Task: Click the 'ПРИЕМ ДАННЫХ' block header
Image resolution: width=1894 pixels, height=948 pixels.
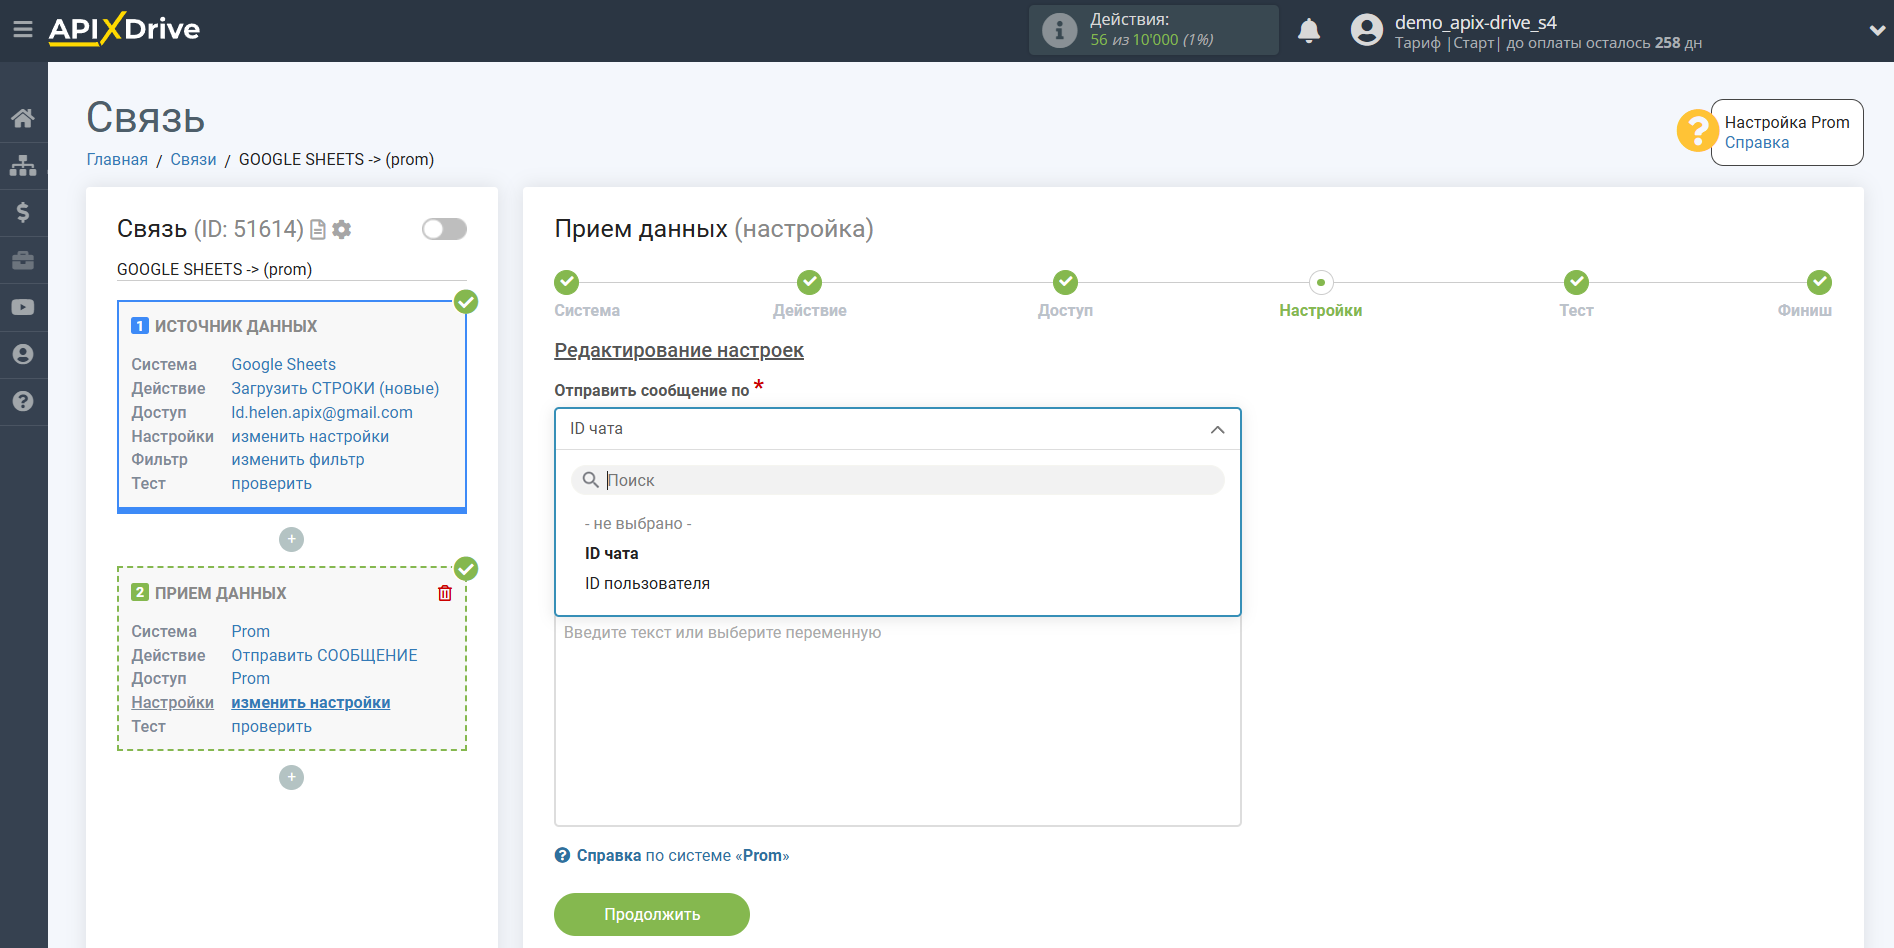Action: click(x=220, y=594)
